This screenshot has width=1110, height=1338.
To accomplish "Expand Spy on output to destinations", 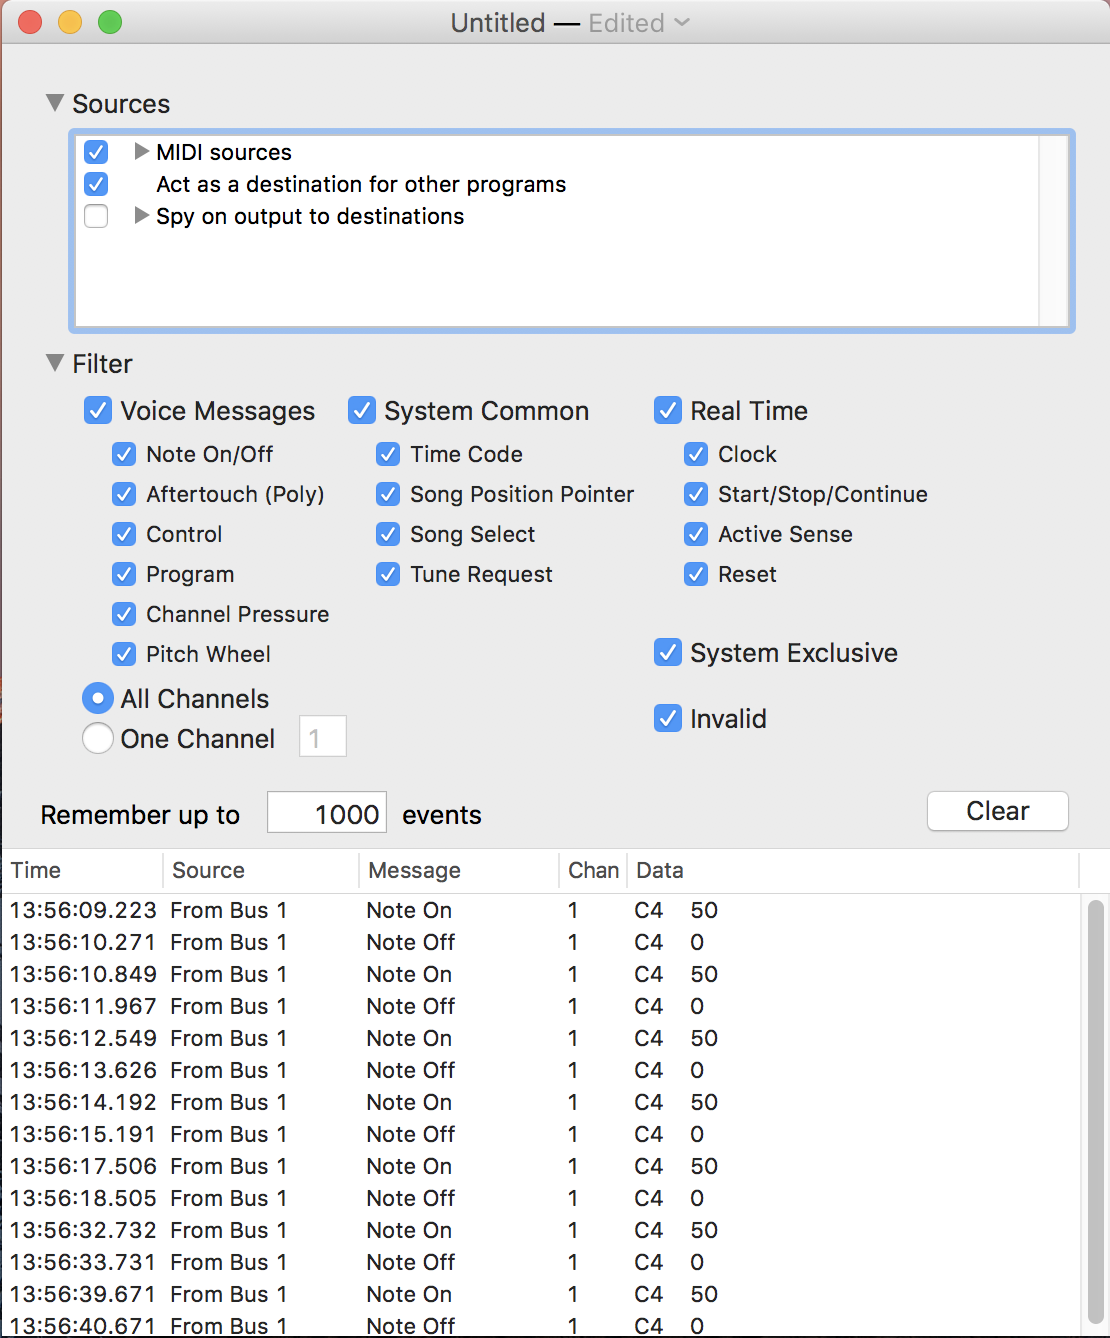I will pos(142,216).
